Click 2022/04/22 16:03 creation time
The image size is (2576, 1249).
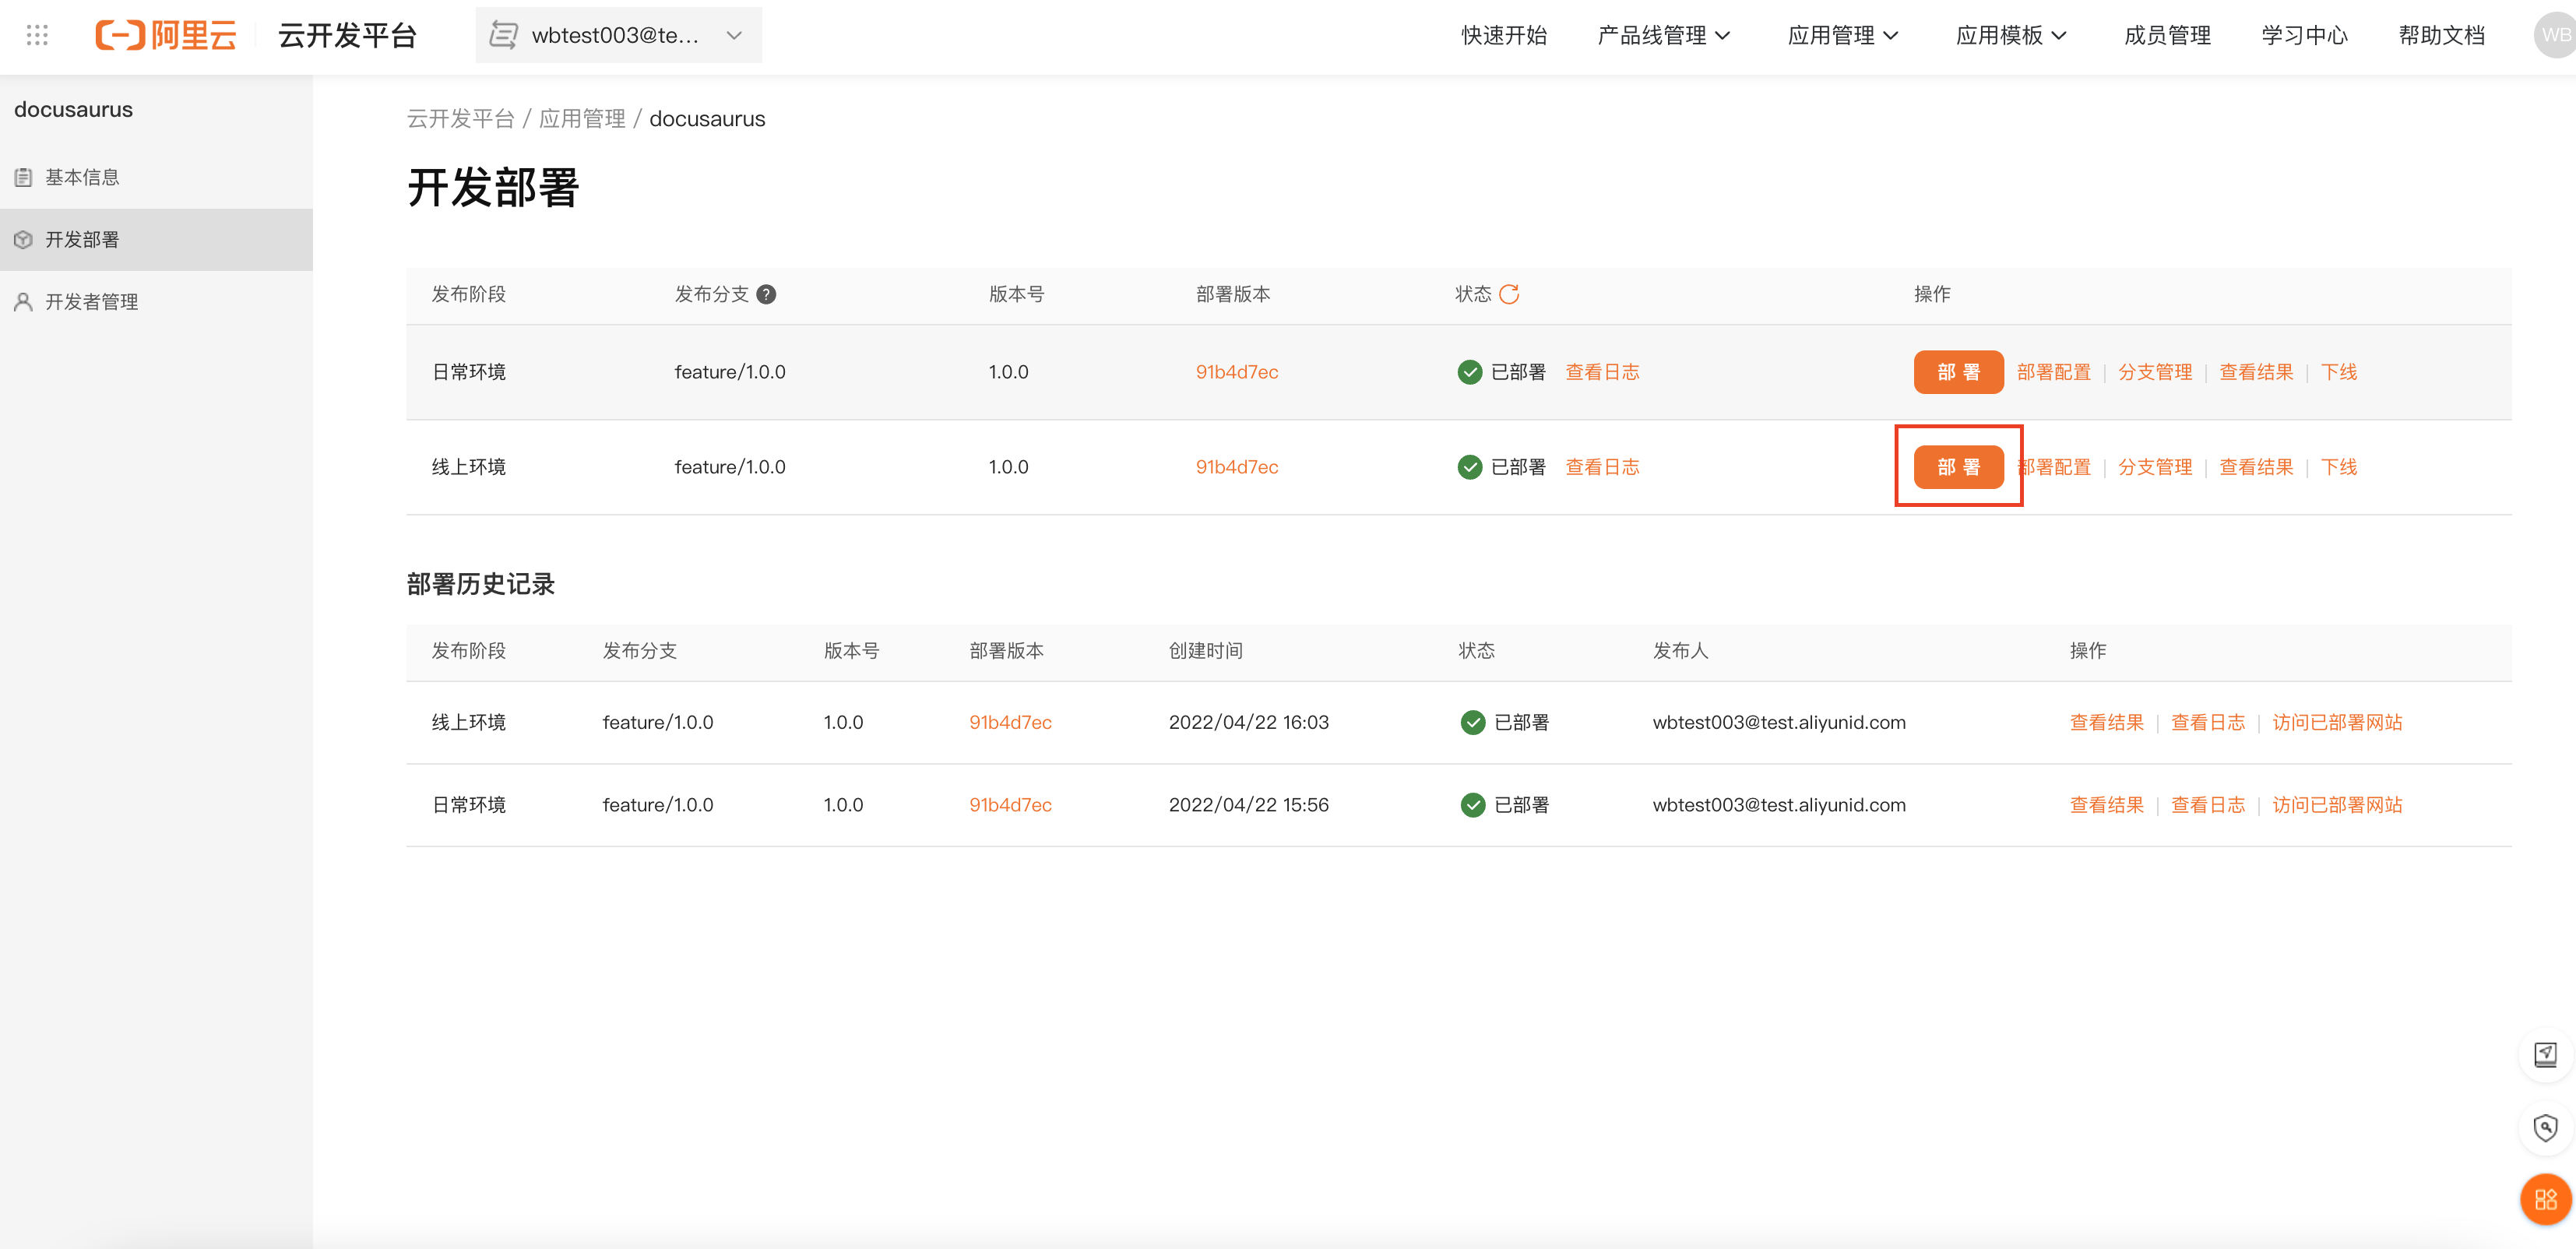[x=1248, y=722]
